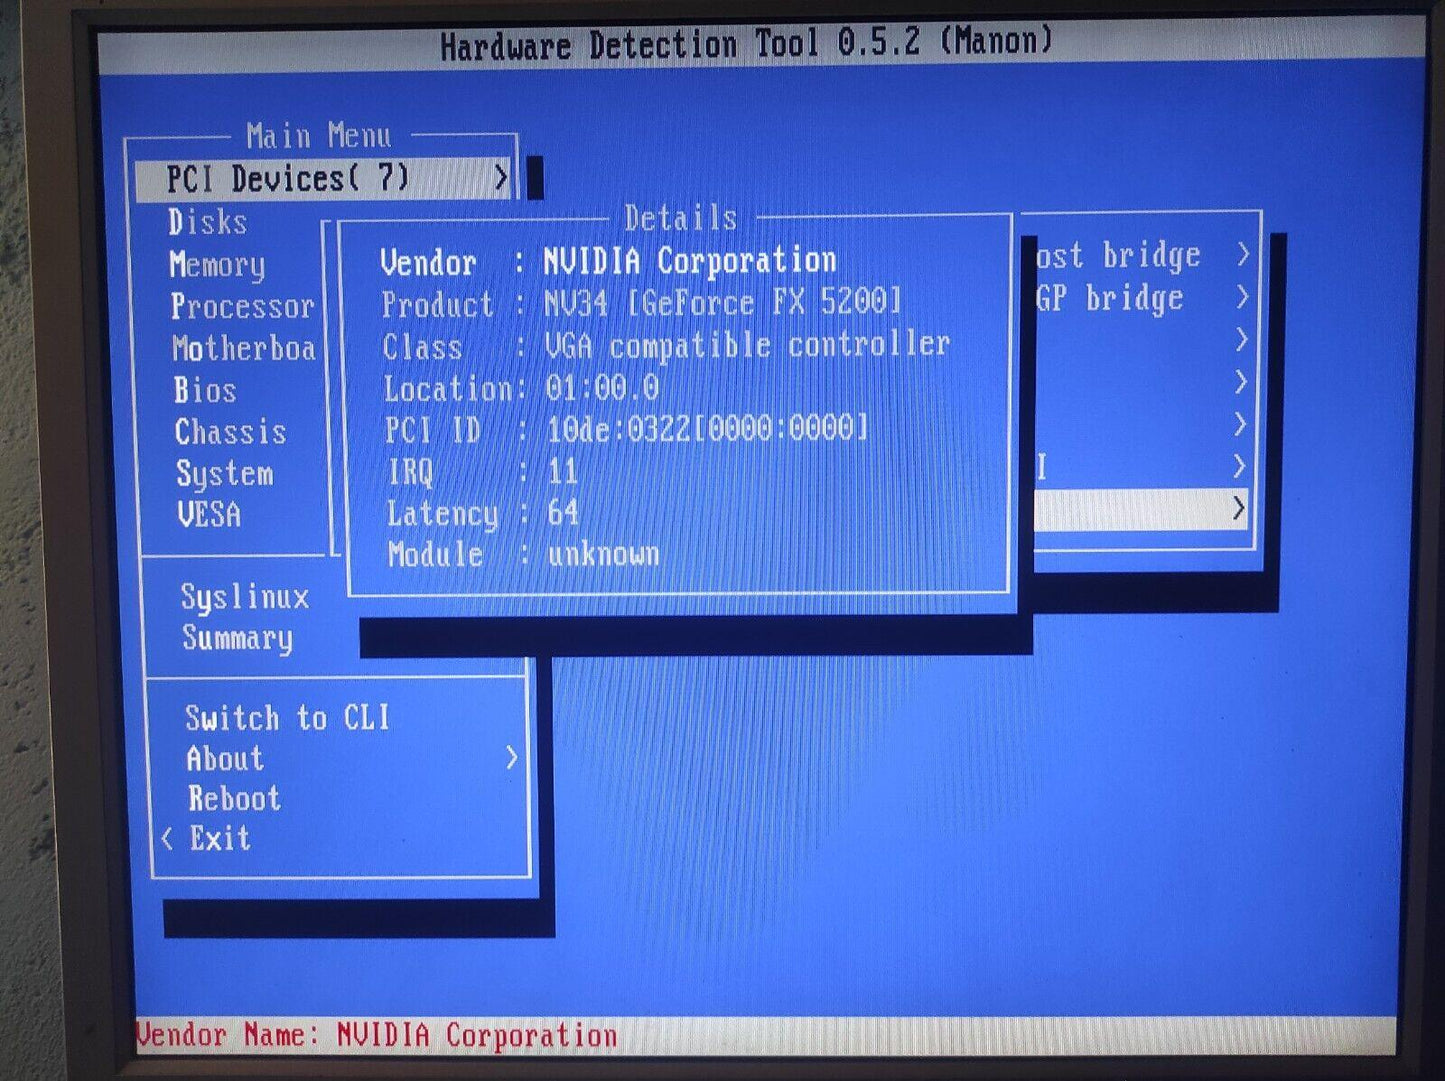1445x1081 pixels.
Task: Select the AGP bridge device entry
Action: [1110, 298]
